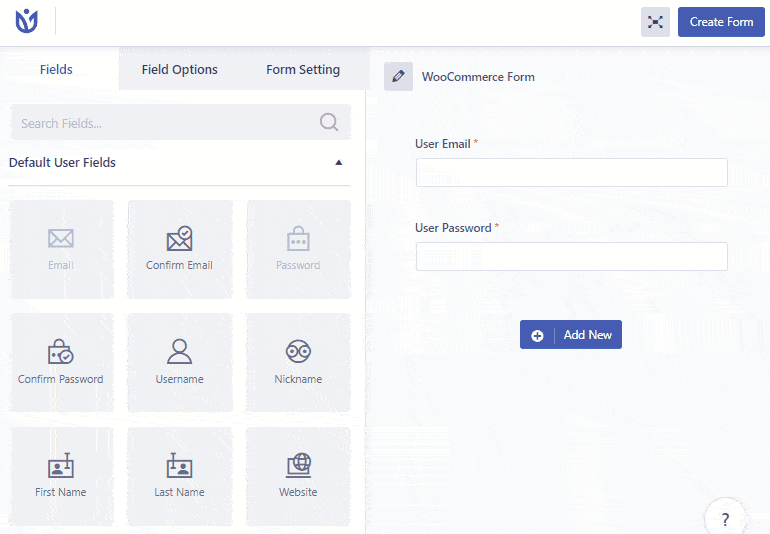
Task: Switch to the Fields tab
Action: pyautogui.click(x=56, y=69)
